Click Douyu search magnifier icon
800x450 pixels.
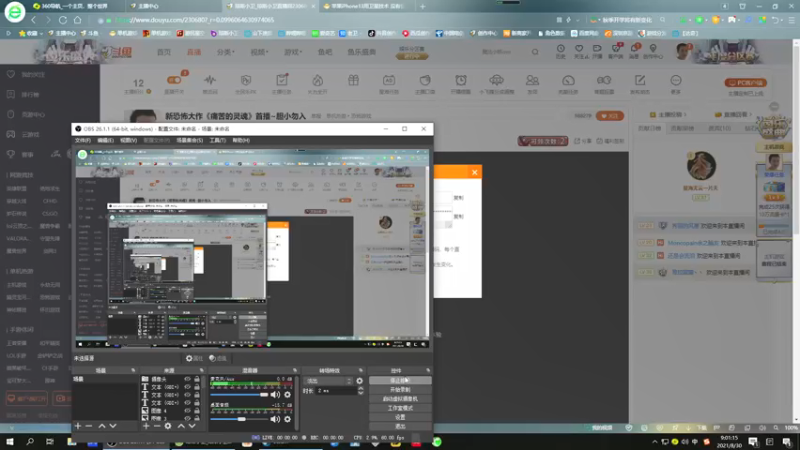[535, 52]
